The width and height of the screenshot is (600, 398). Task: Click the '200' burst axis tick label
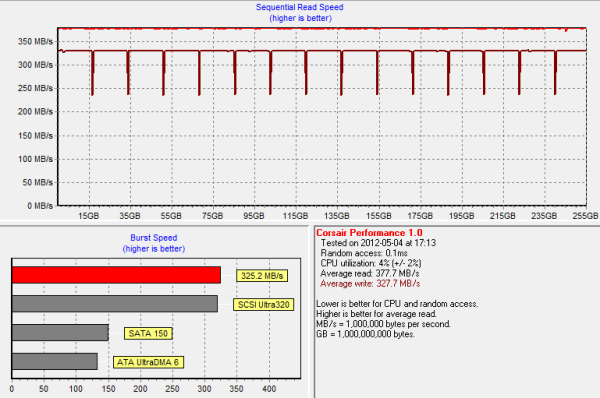pos(140,389)
